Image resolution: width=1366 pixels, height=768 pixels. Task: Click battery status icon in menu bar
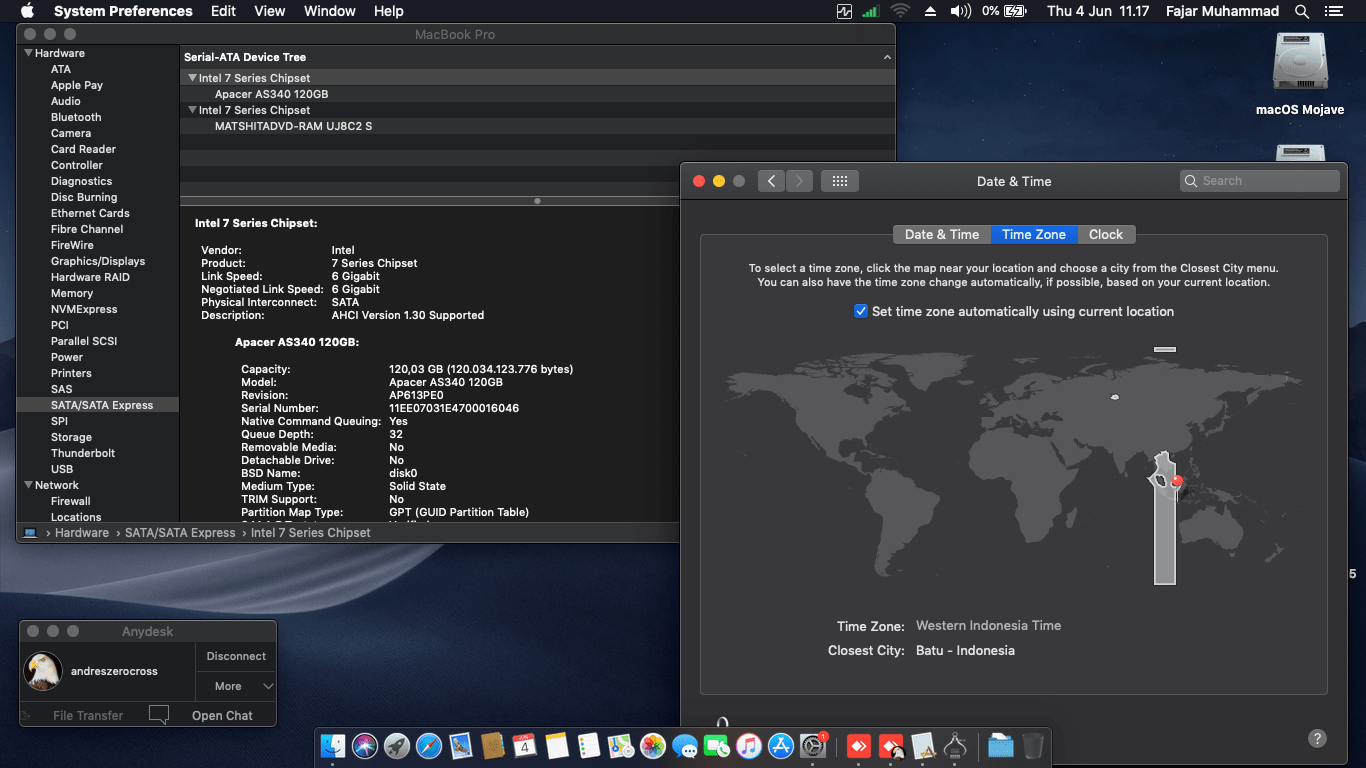tap(1016, 12)
